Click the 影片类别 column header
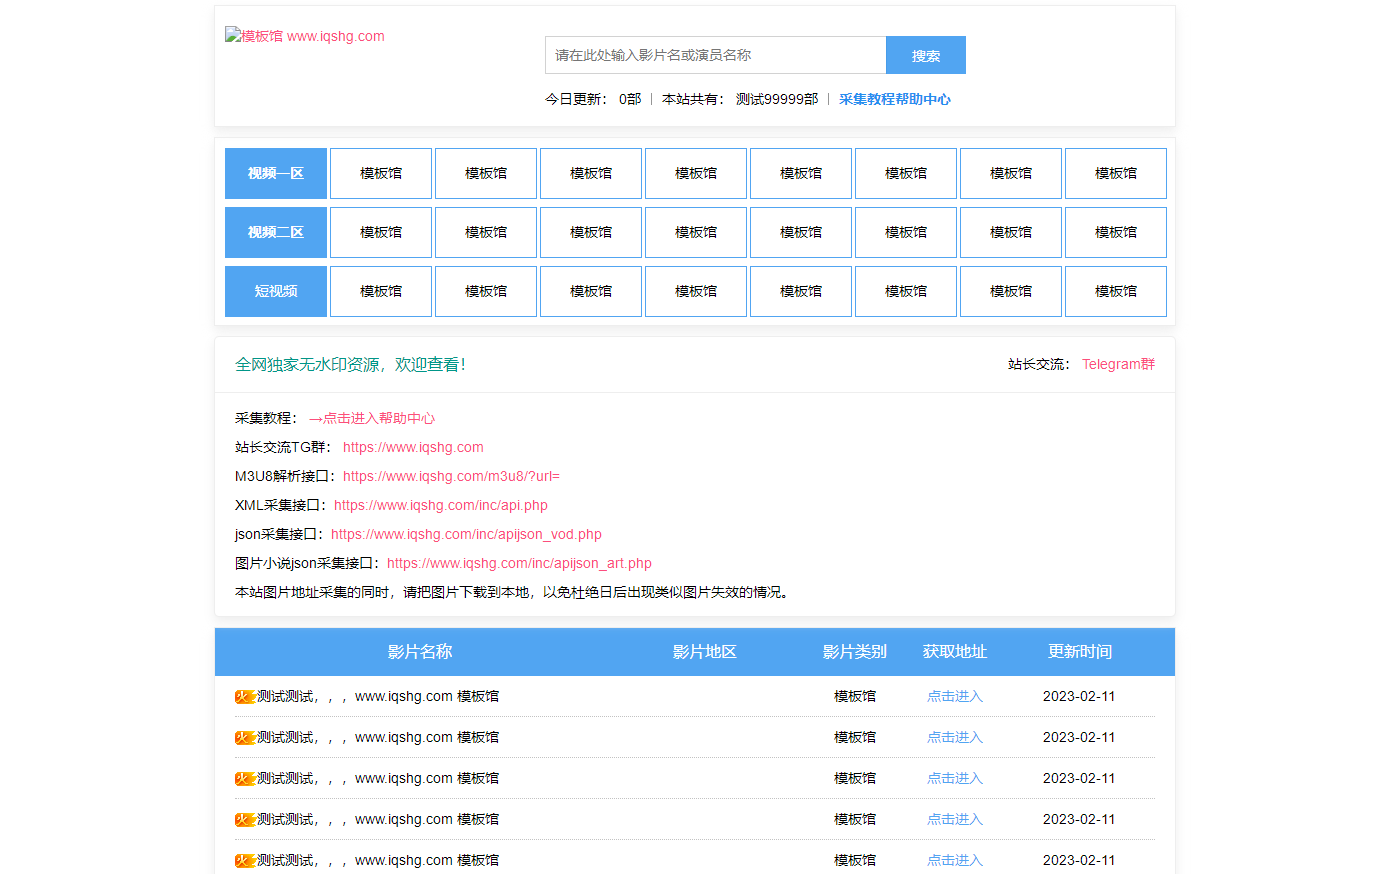1399x874 pixels. click(855, 652)
